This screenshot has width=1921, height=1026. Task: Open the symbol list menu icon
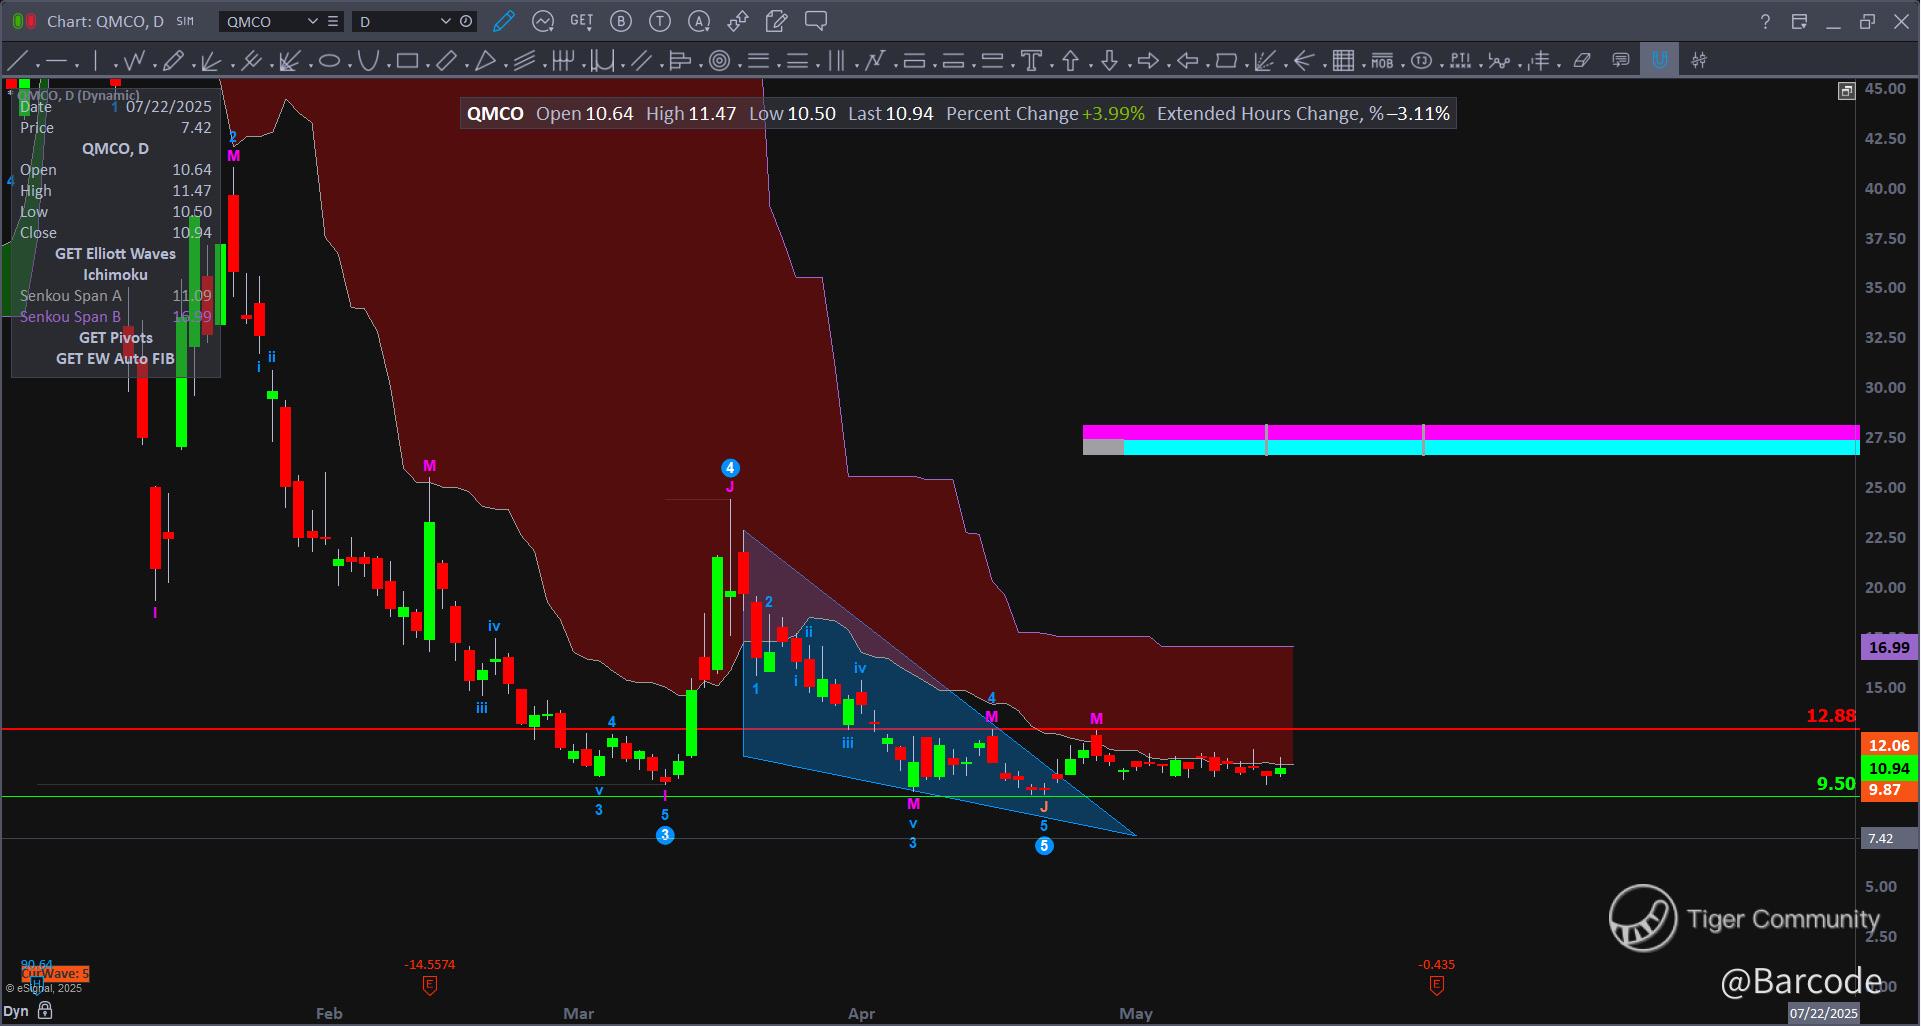333,21
